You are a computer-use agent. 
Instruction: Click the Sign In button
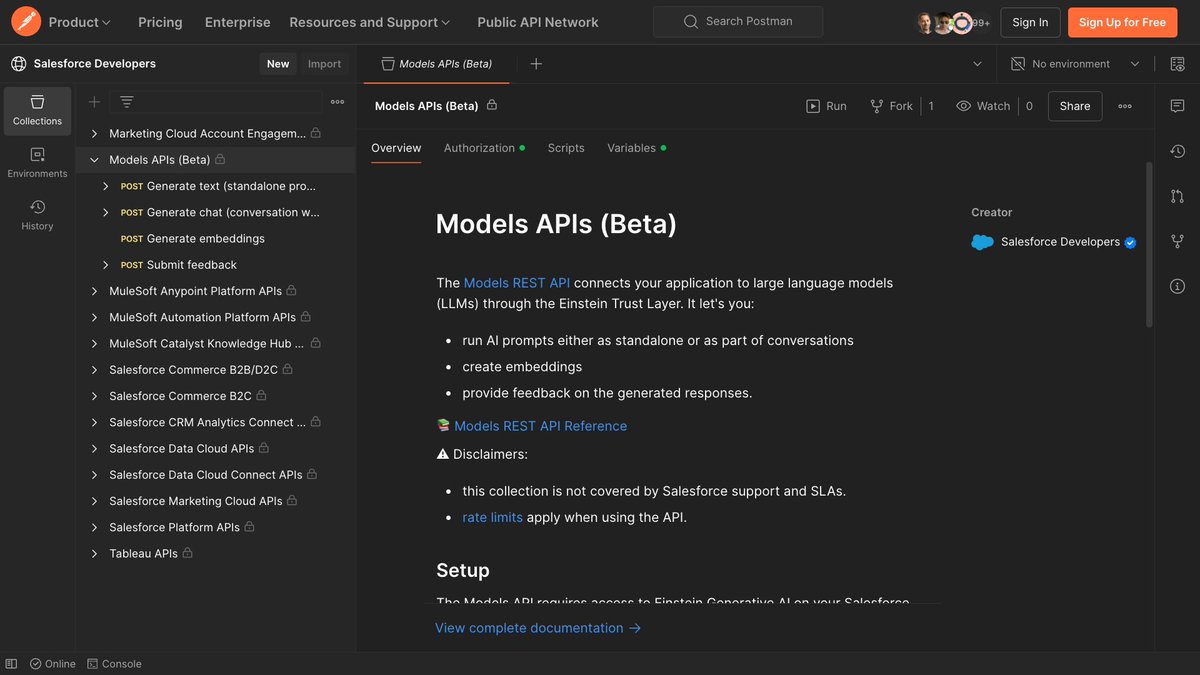click(x=1030, y=22)
